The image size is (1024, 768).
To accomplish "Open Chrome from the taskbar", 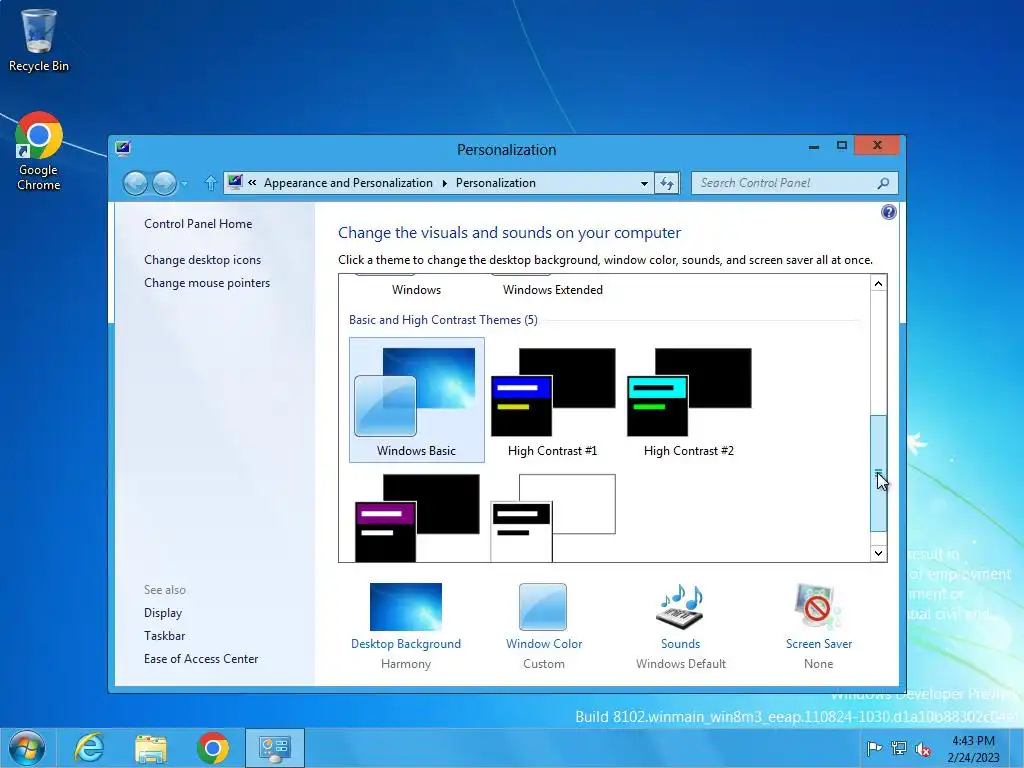I will tap(213, 748).
